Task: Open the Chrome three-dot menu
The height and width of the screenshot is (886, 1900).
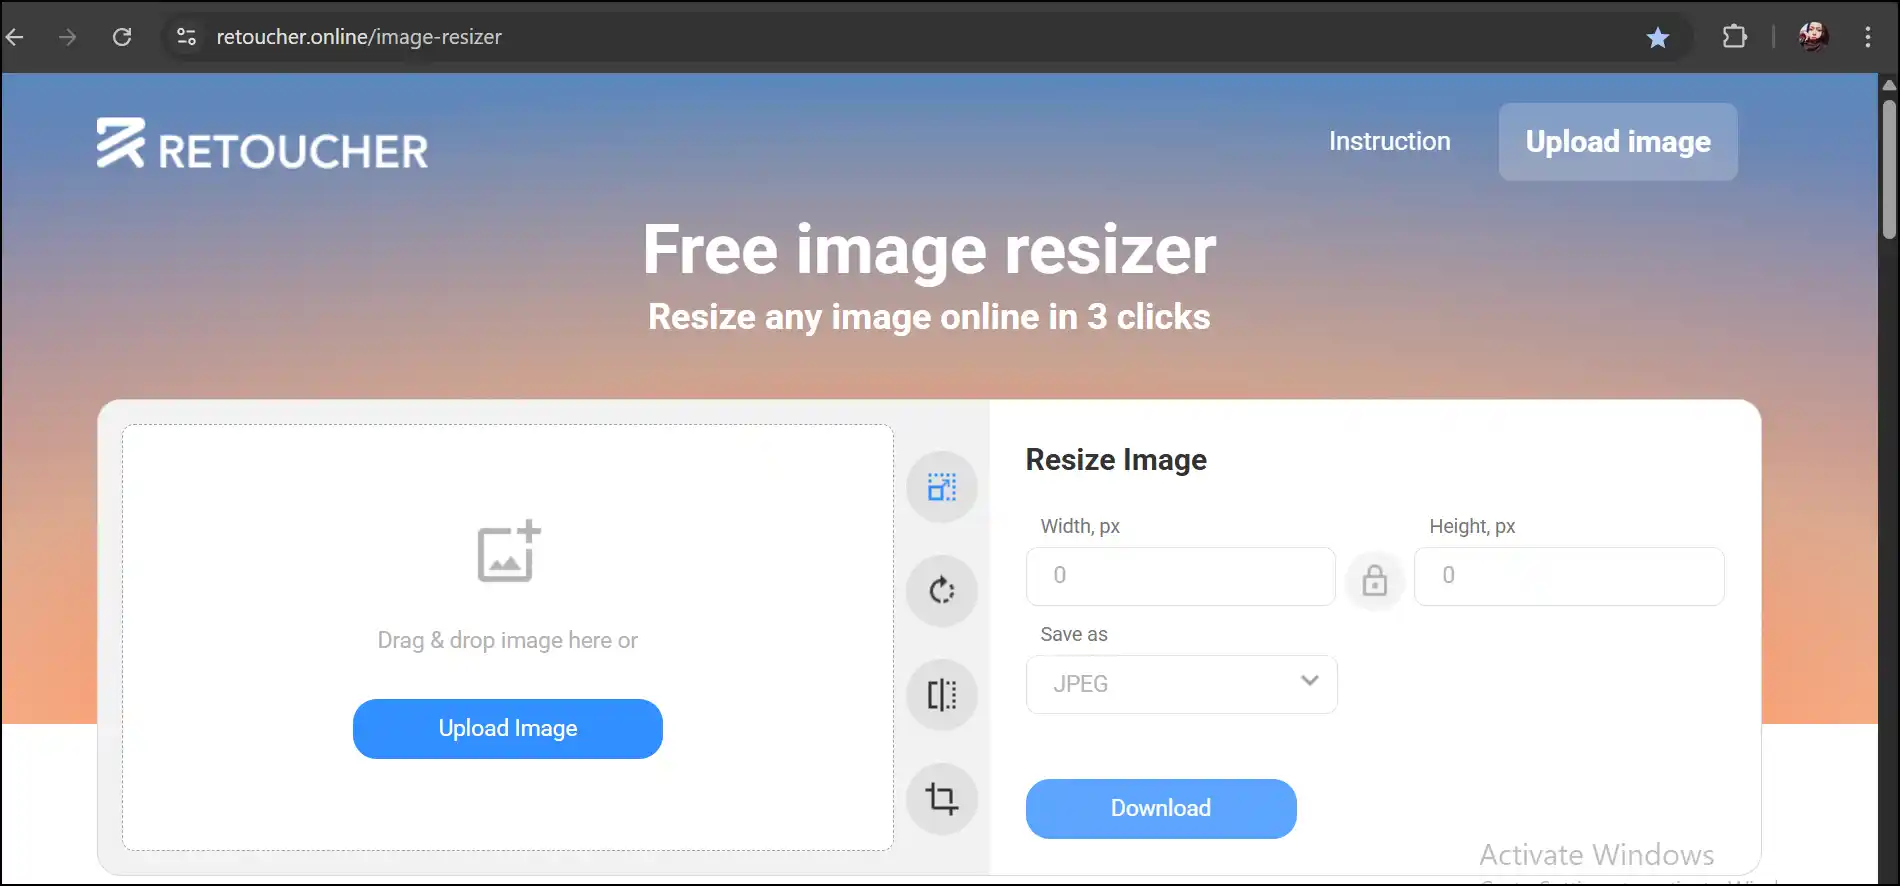Action: [x=1867, y=37]
